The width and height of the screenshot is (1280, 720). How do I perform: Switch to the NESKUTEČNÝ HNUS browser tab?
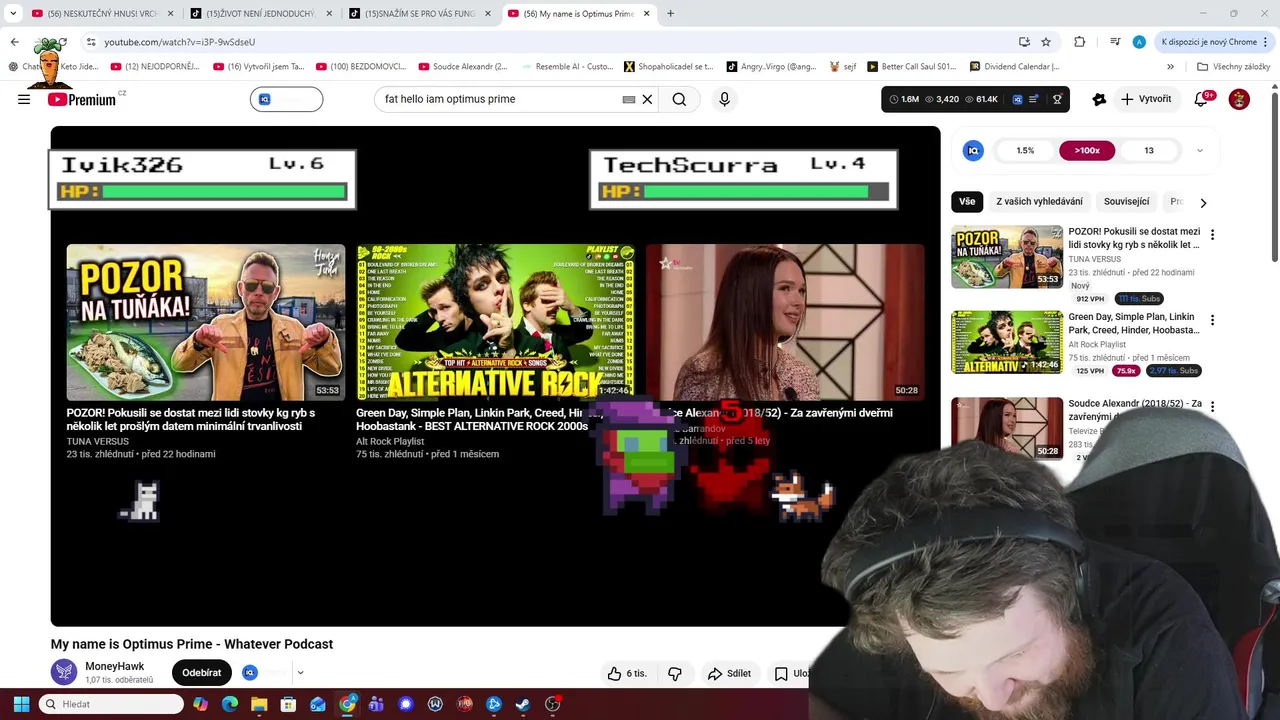(100, 14)
